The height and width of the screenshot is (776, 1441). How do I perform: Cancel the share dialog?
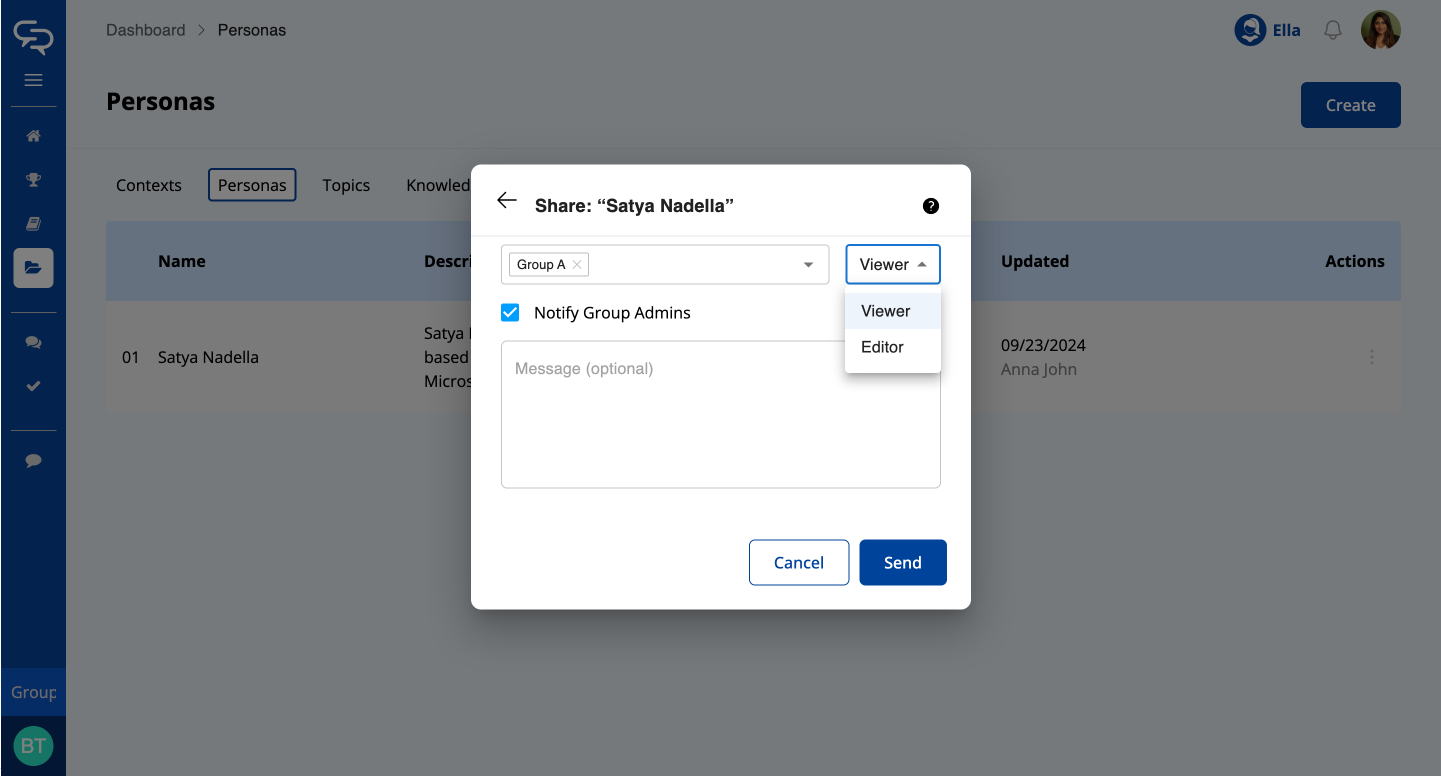pos(798,563)
